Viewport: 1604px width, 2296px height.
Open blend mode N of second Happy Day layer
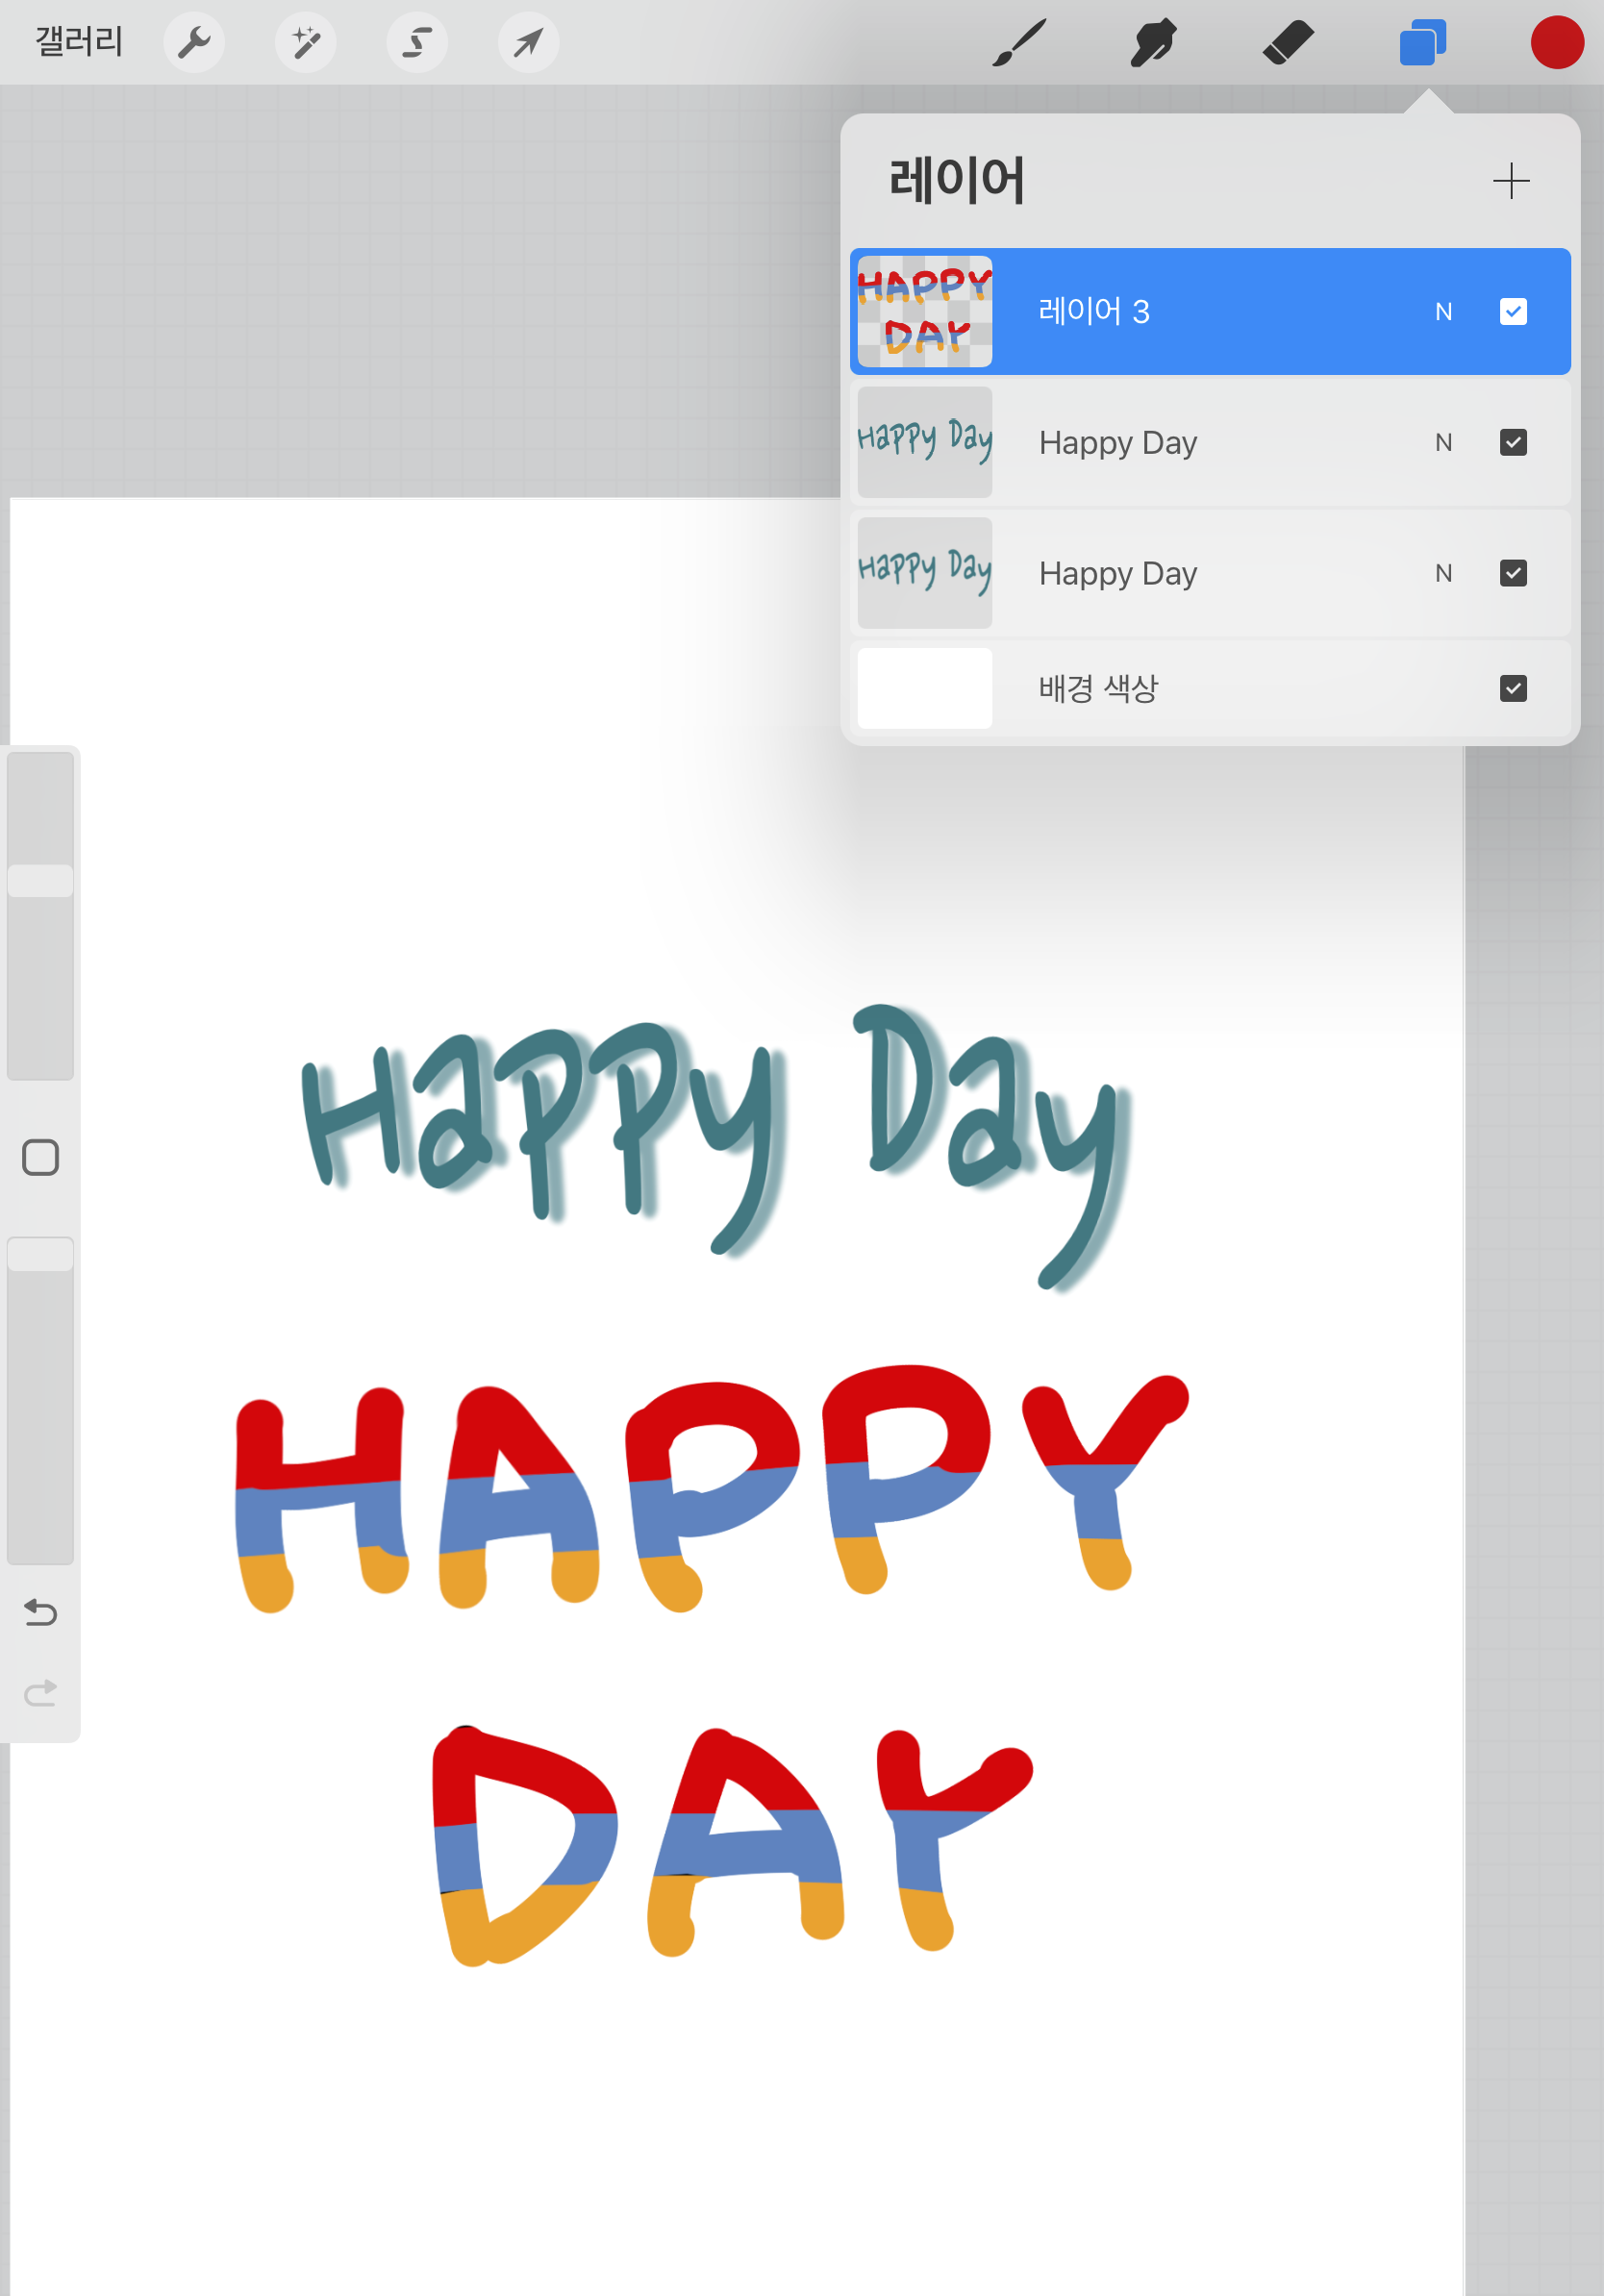coord(1443,573)
